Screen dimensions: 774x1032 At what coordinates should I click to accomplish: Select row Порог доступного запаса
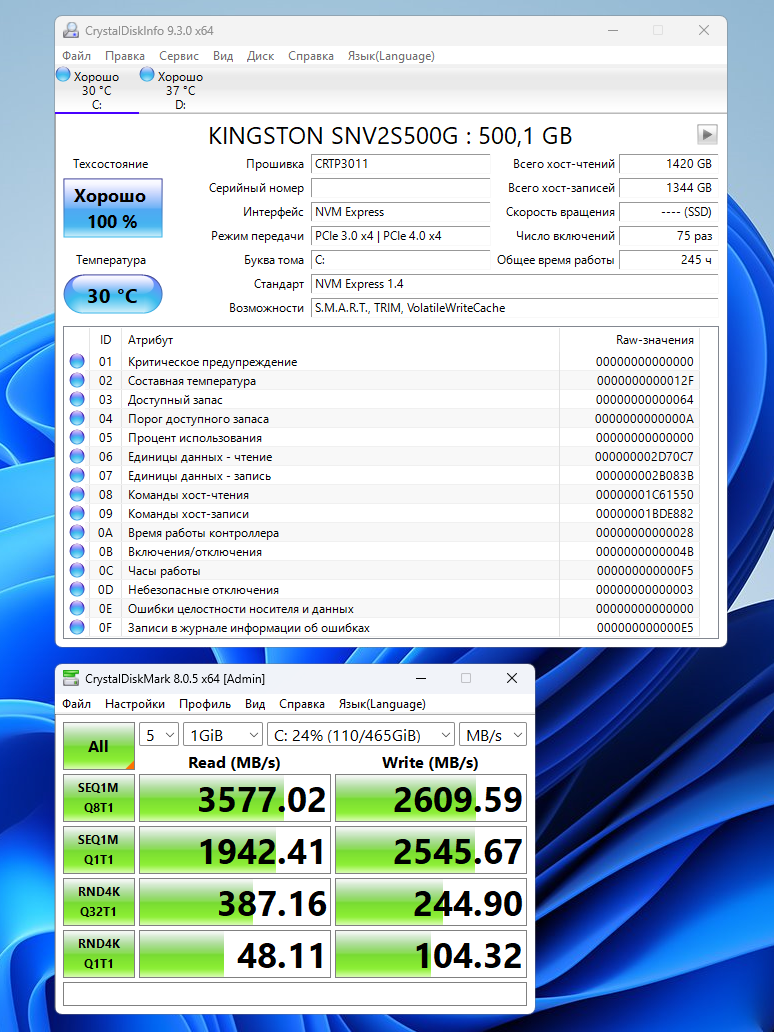pos(382,419)
